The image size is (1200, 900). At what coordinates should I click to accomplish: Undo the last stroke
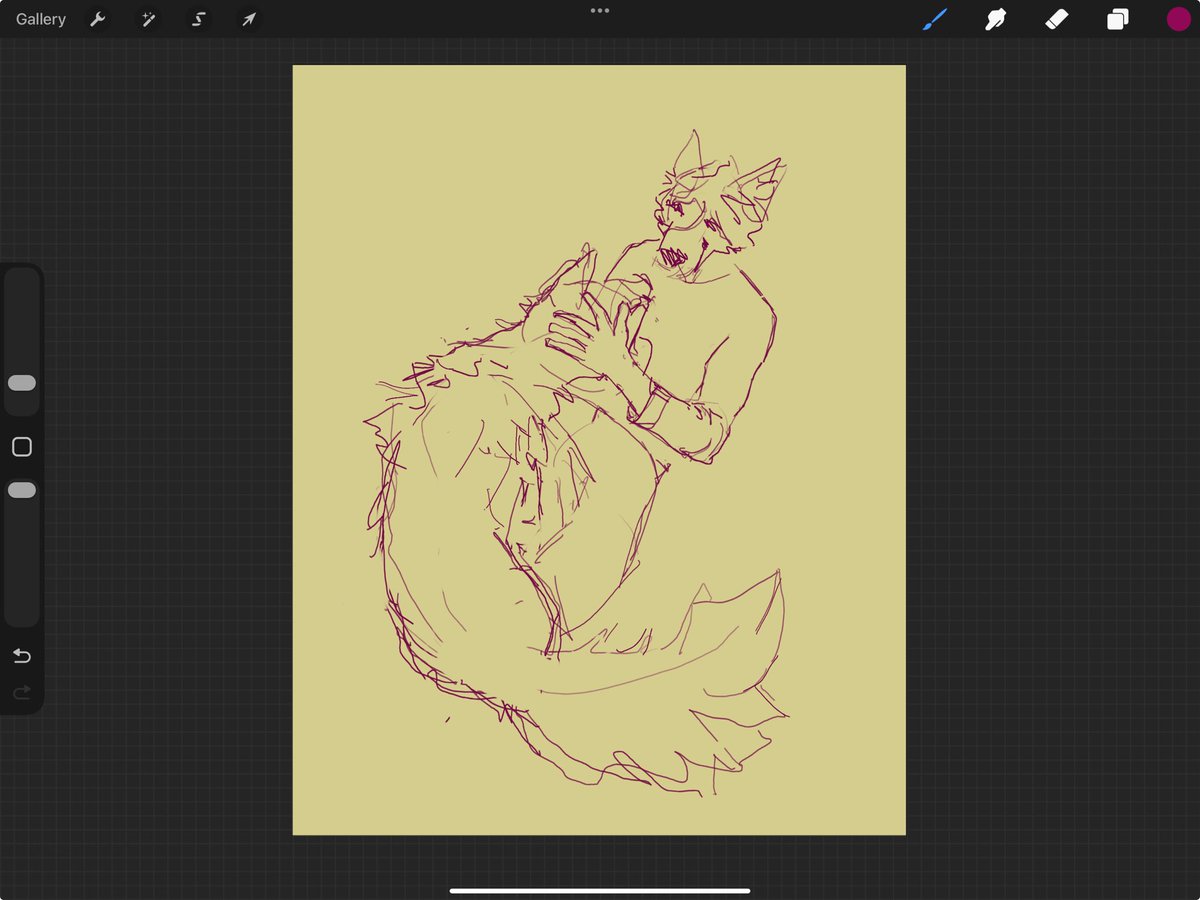[22, 656]
